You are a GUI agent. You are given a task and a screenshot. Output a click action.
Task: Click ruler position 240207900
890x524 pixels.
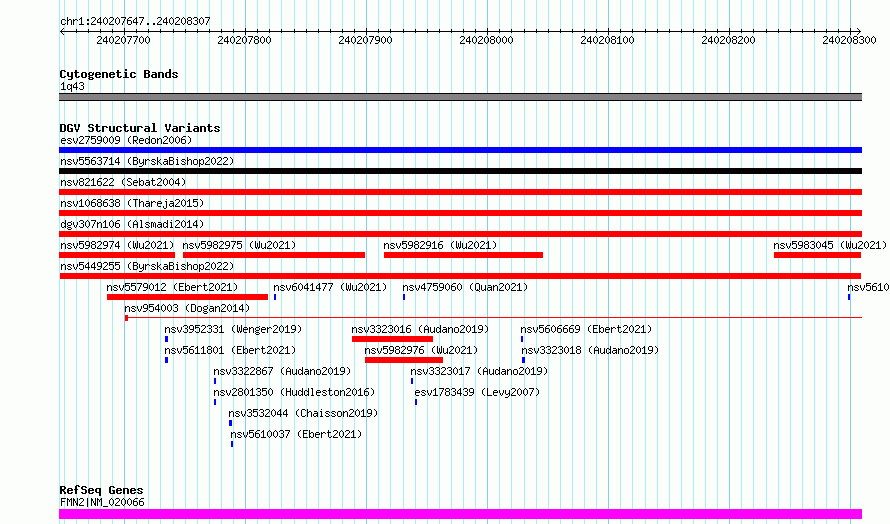click(x=365, y=40)
